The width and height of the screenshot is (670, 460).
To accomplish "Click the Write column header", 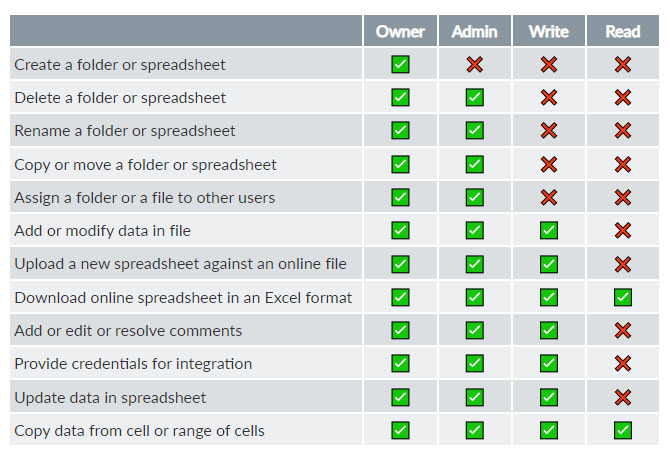I will 549,32.
